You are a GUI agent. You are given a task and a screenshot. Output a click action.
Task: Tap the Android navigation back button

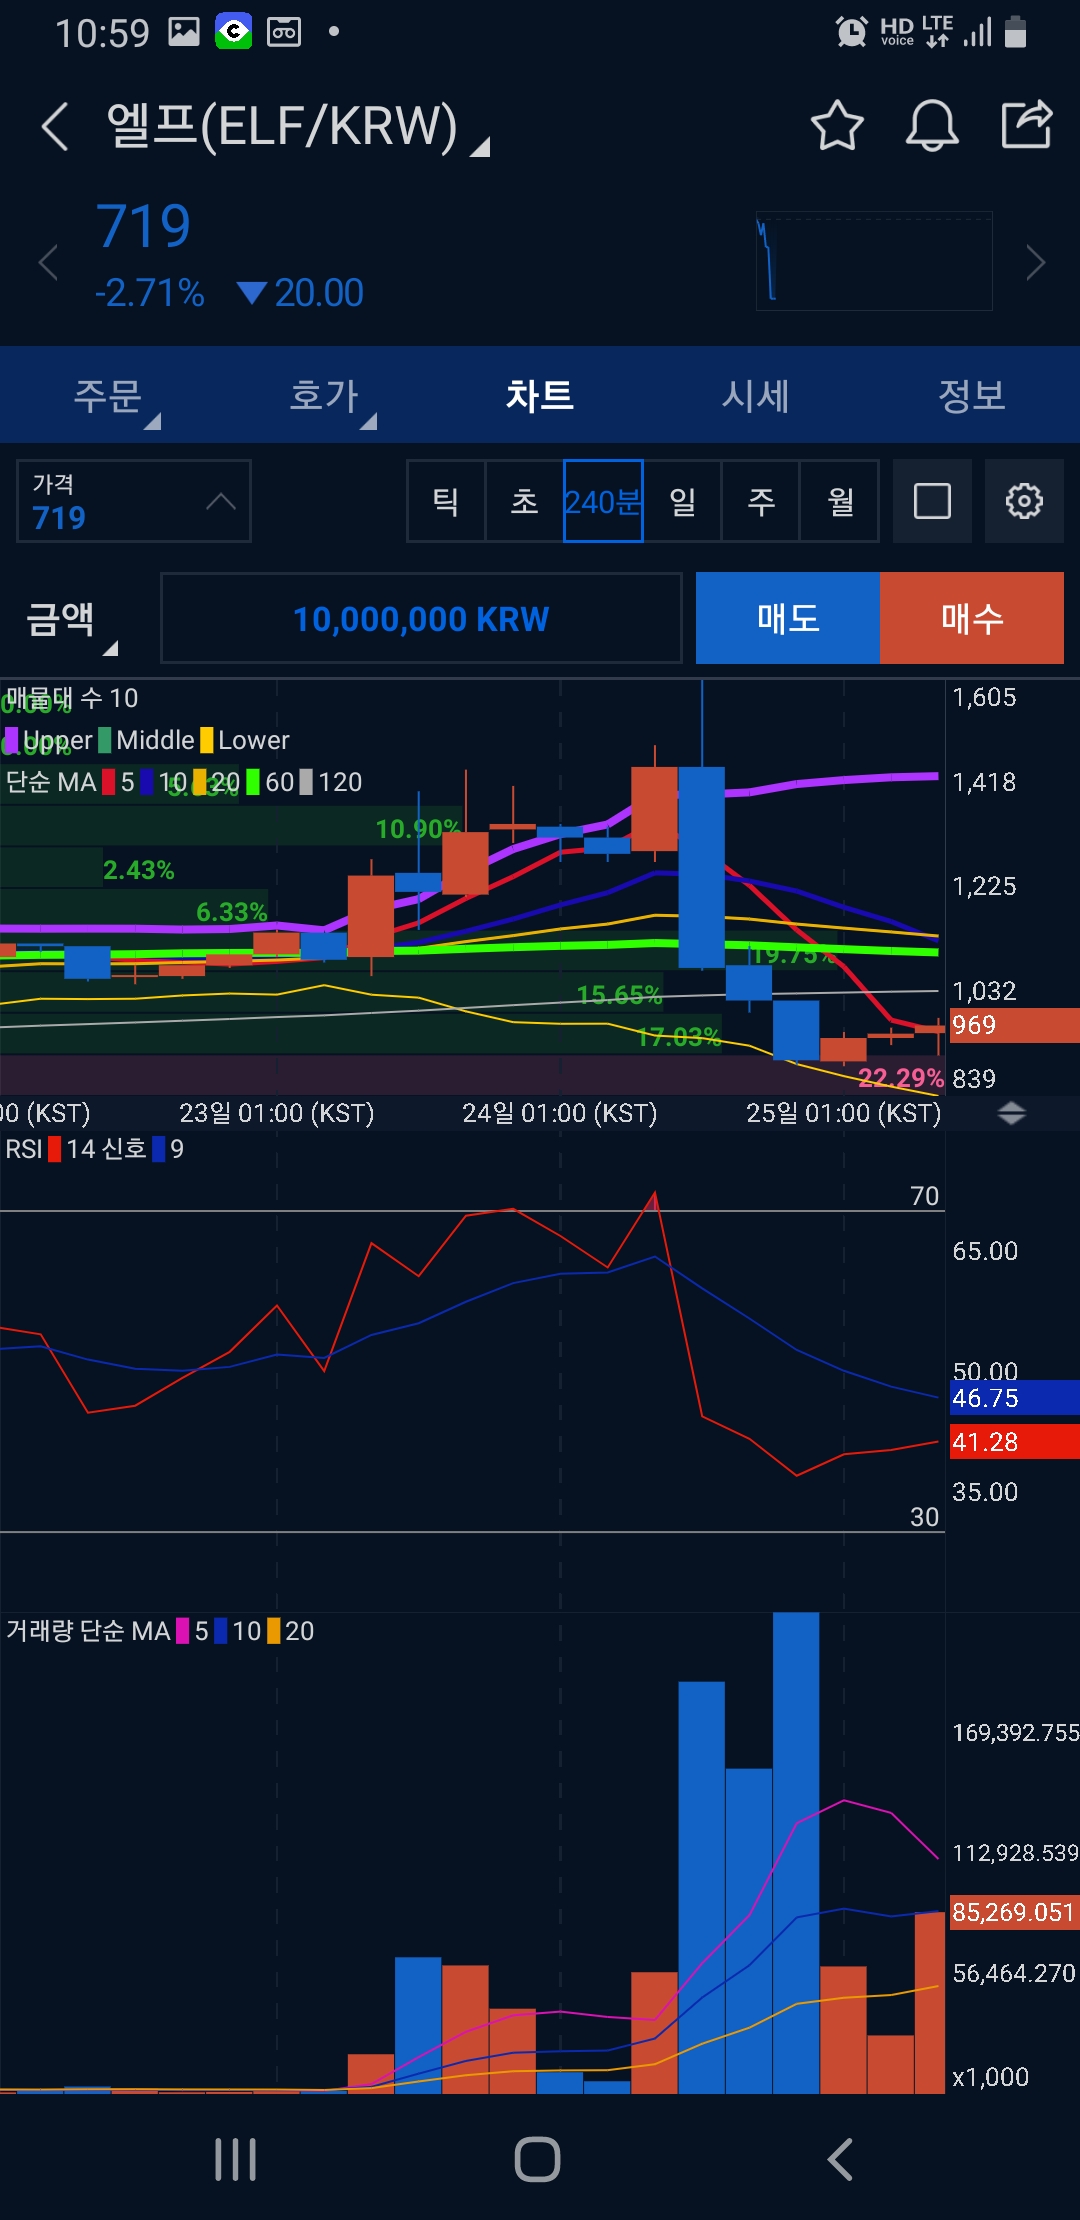(840, 2160)
